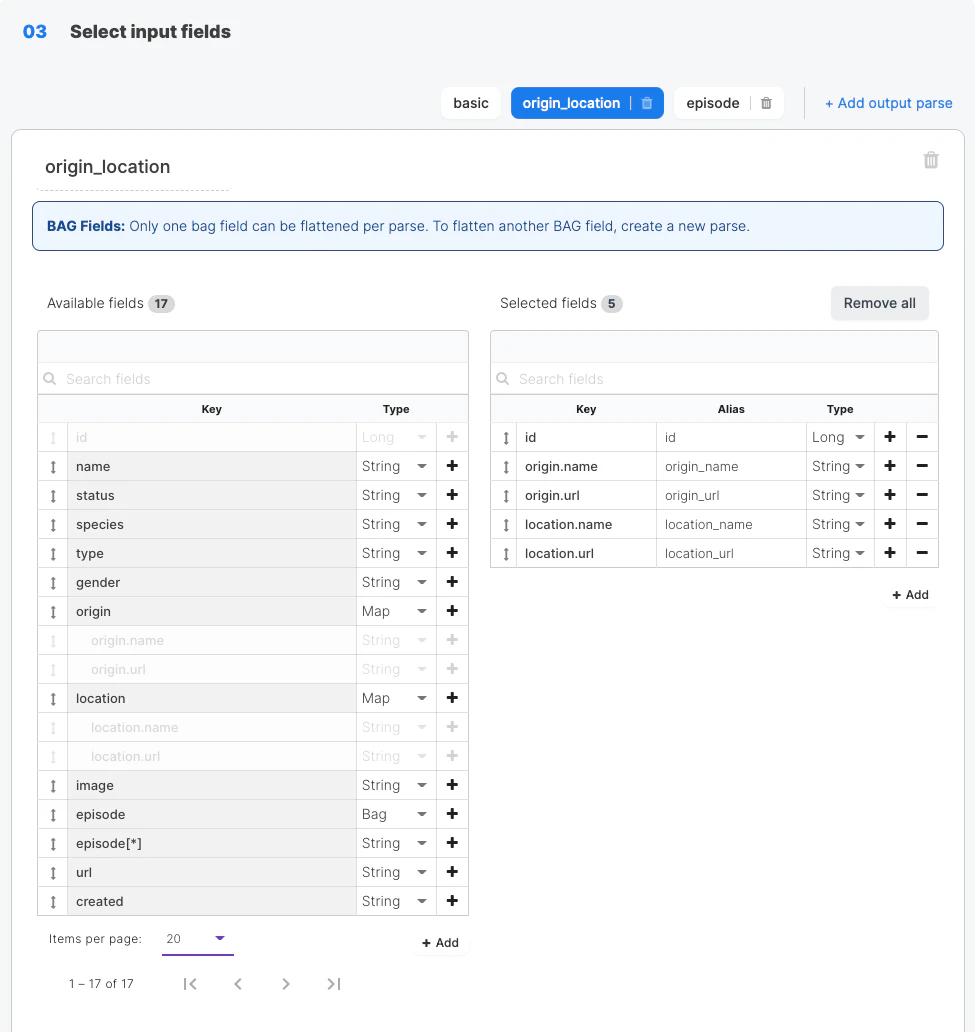Edit alias origin_name in selected fields
975x1032 pixels.
731,466
